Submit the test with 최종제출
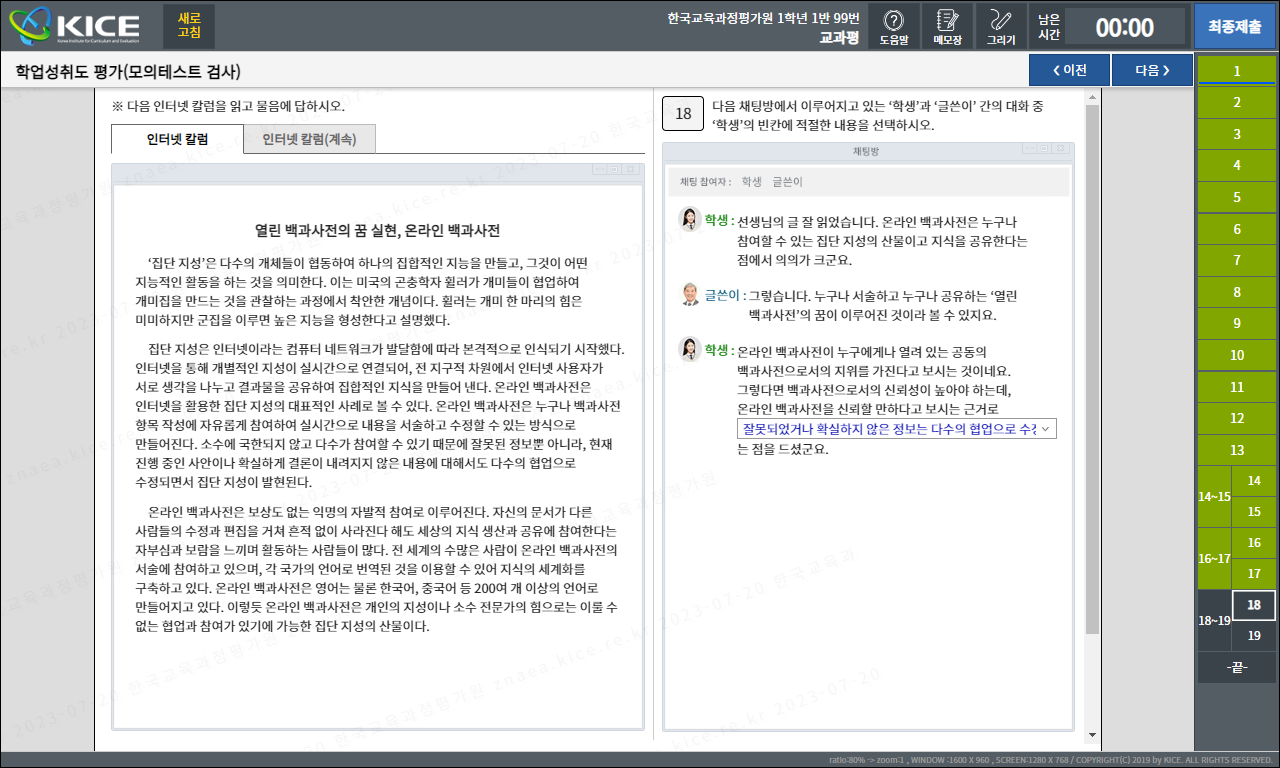The height and width of the screenshot is (768, 1280). click(1234, 26)
